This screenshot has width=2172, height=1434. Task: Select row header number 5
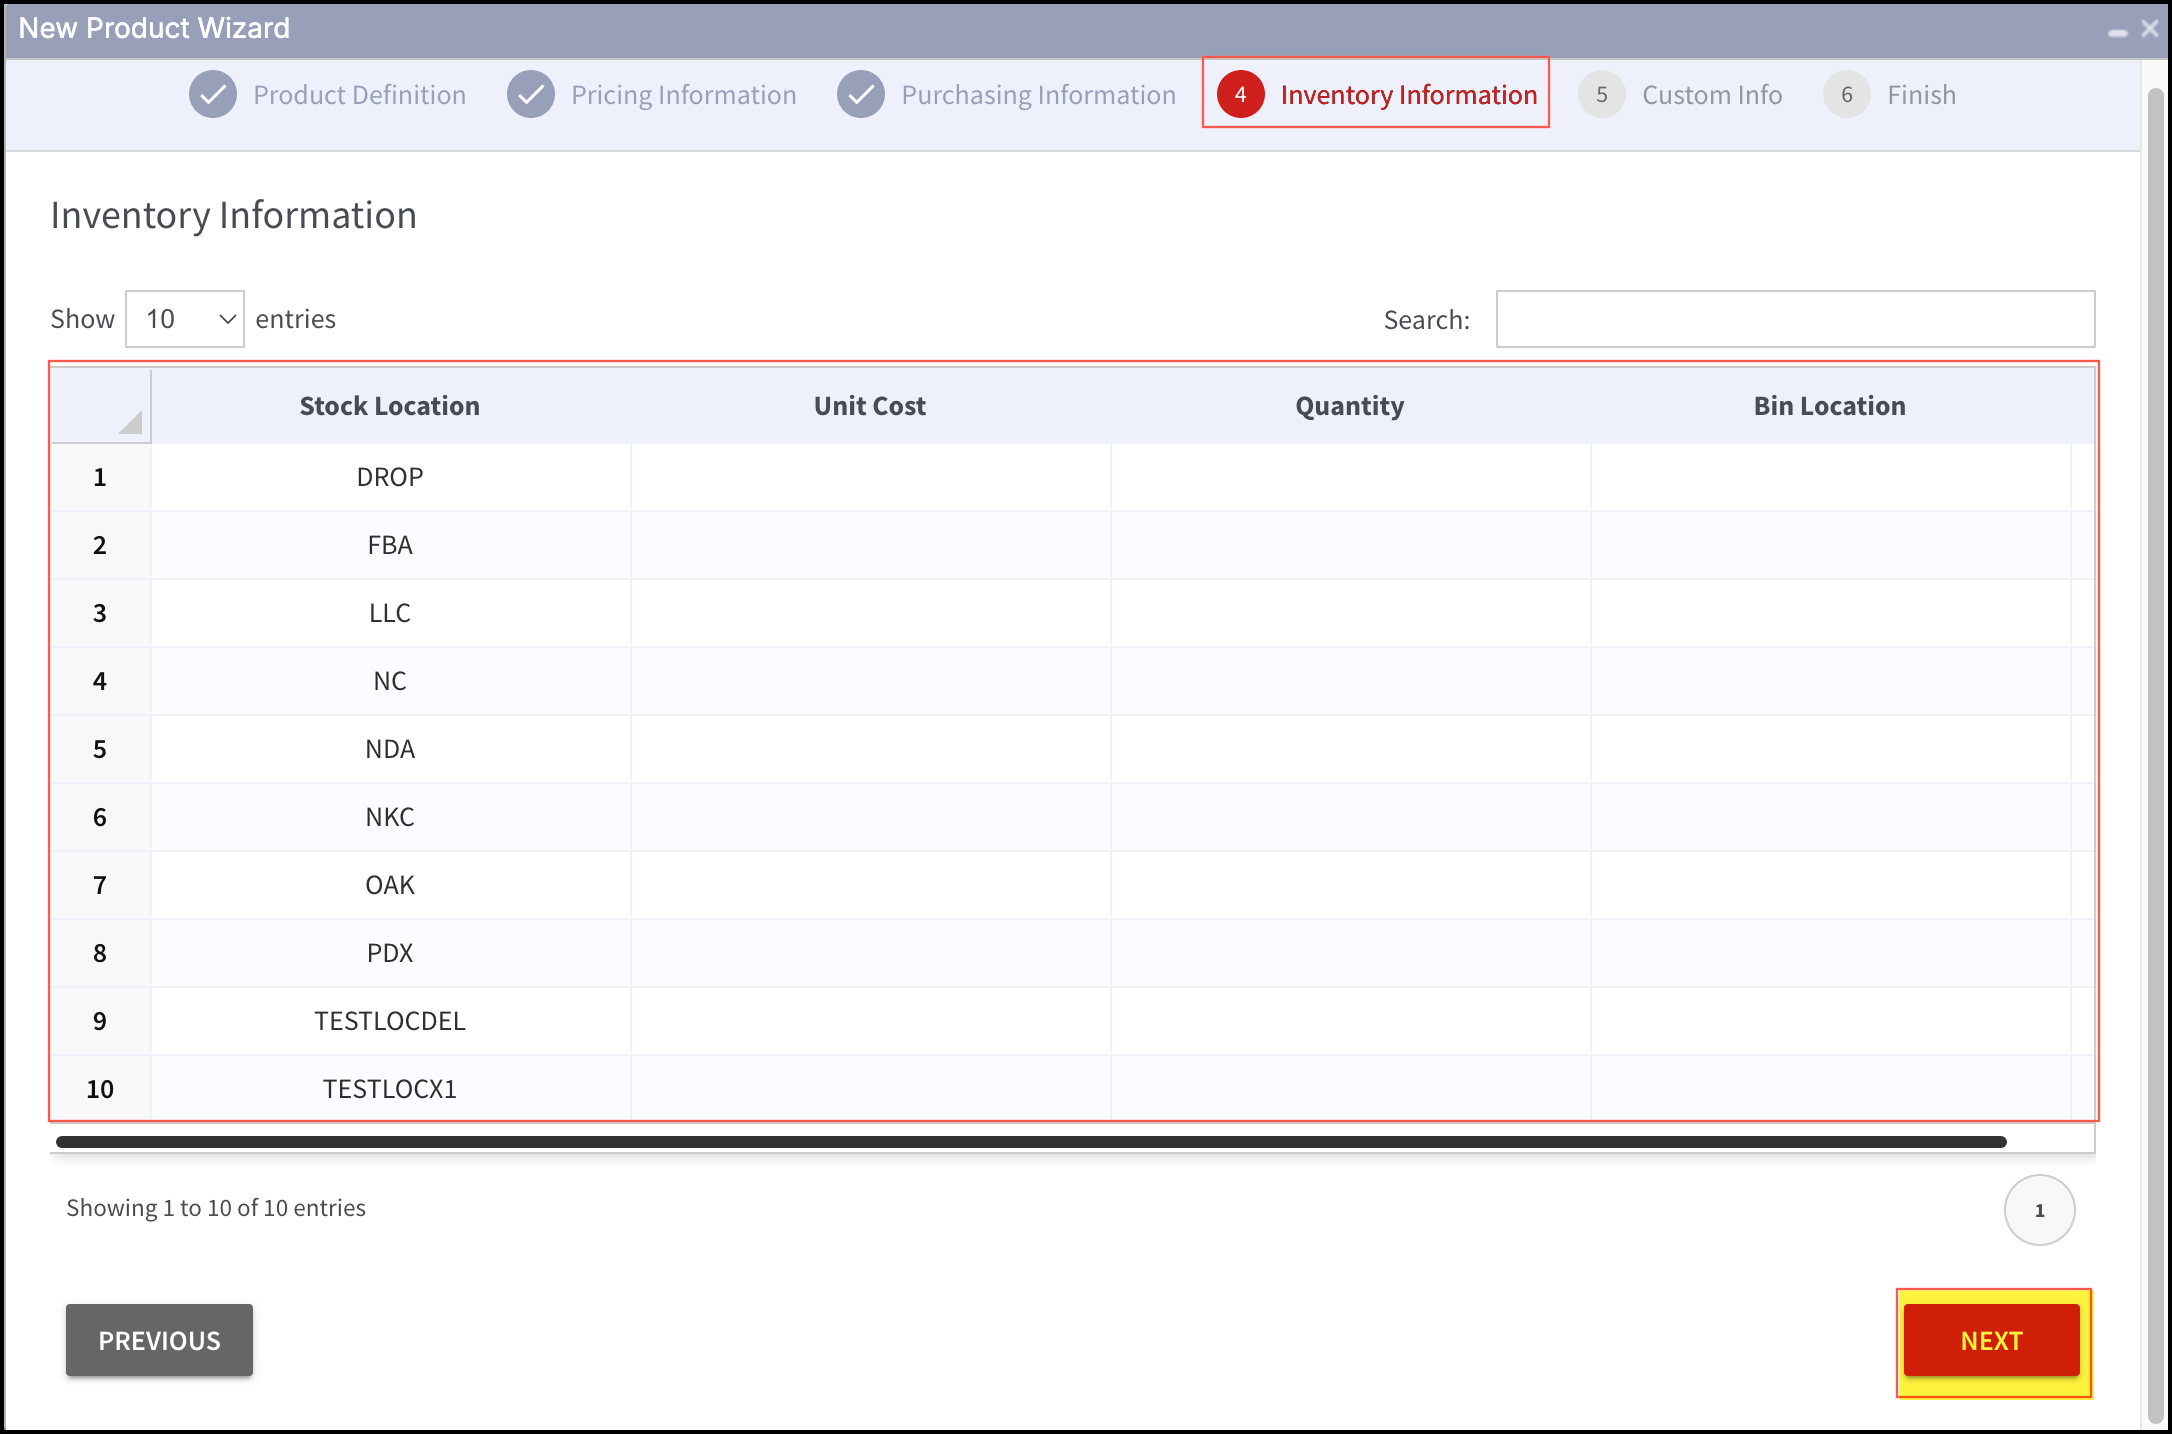(101, 749)
